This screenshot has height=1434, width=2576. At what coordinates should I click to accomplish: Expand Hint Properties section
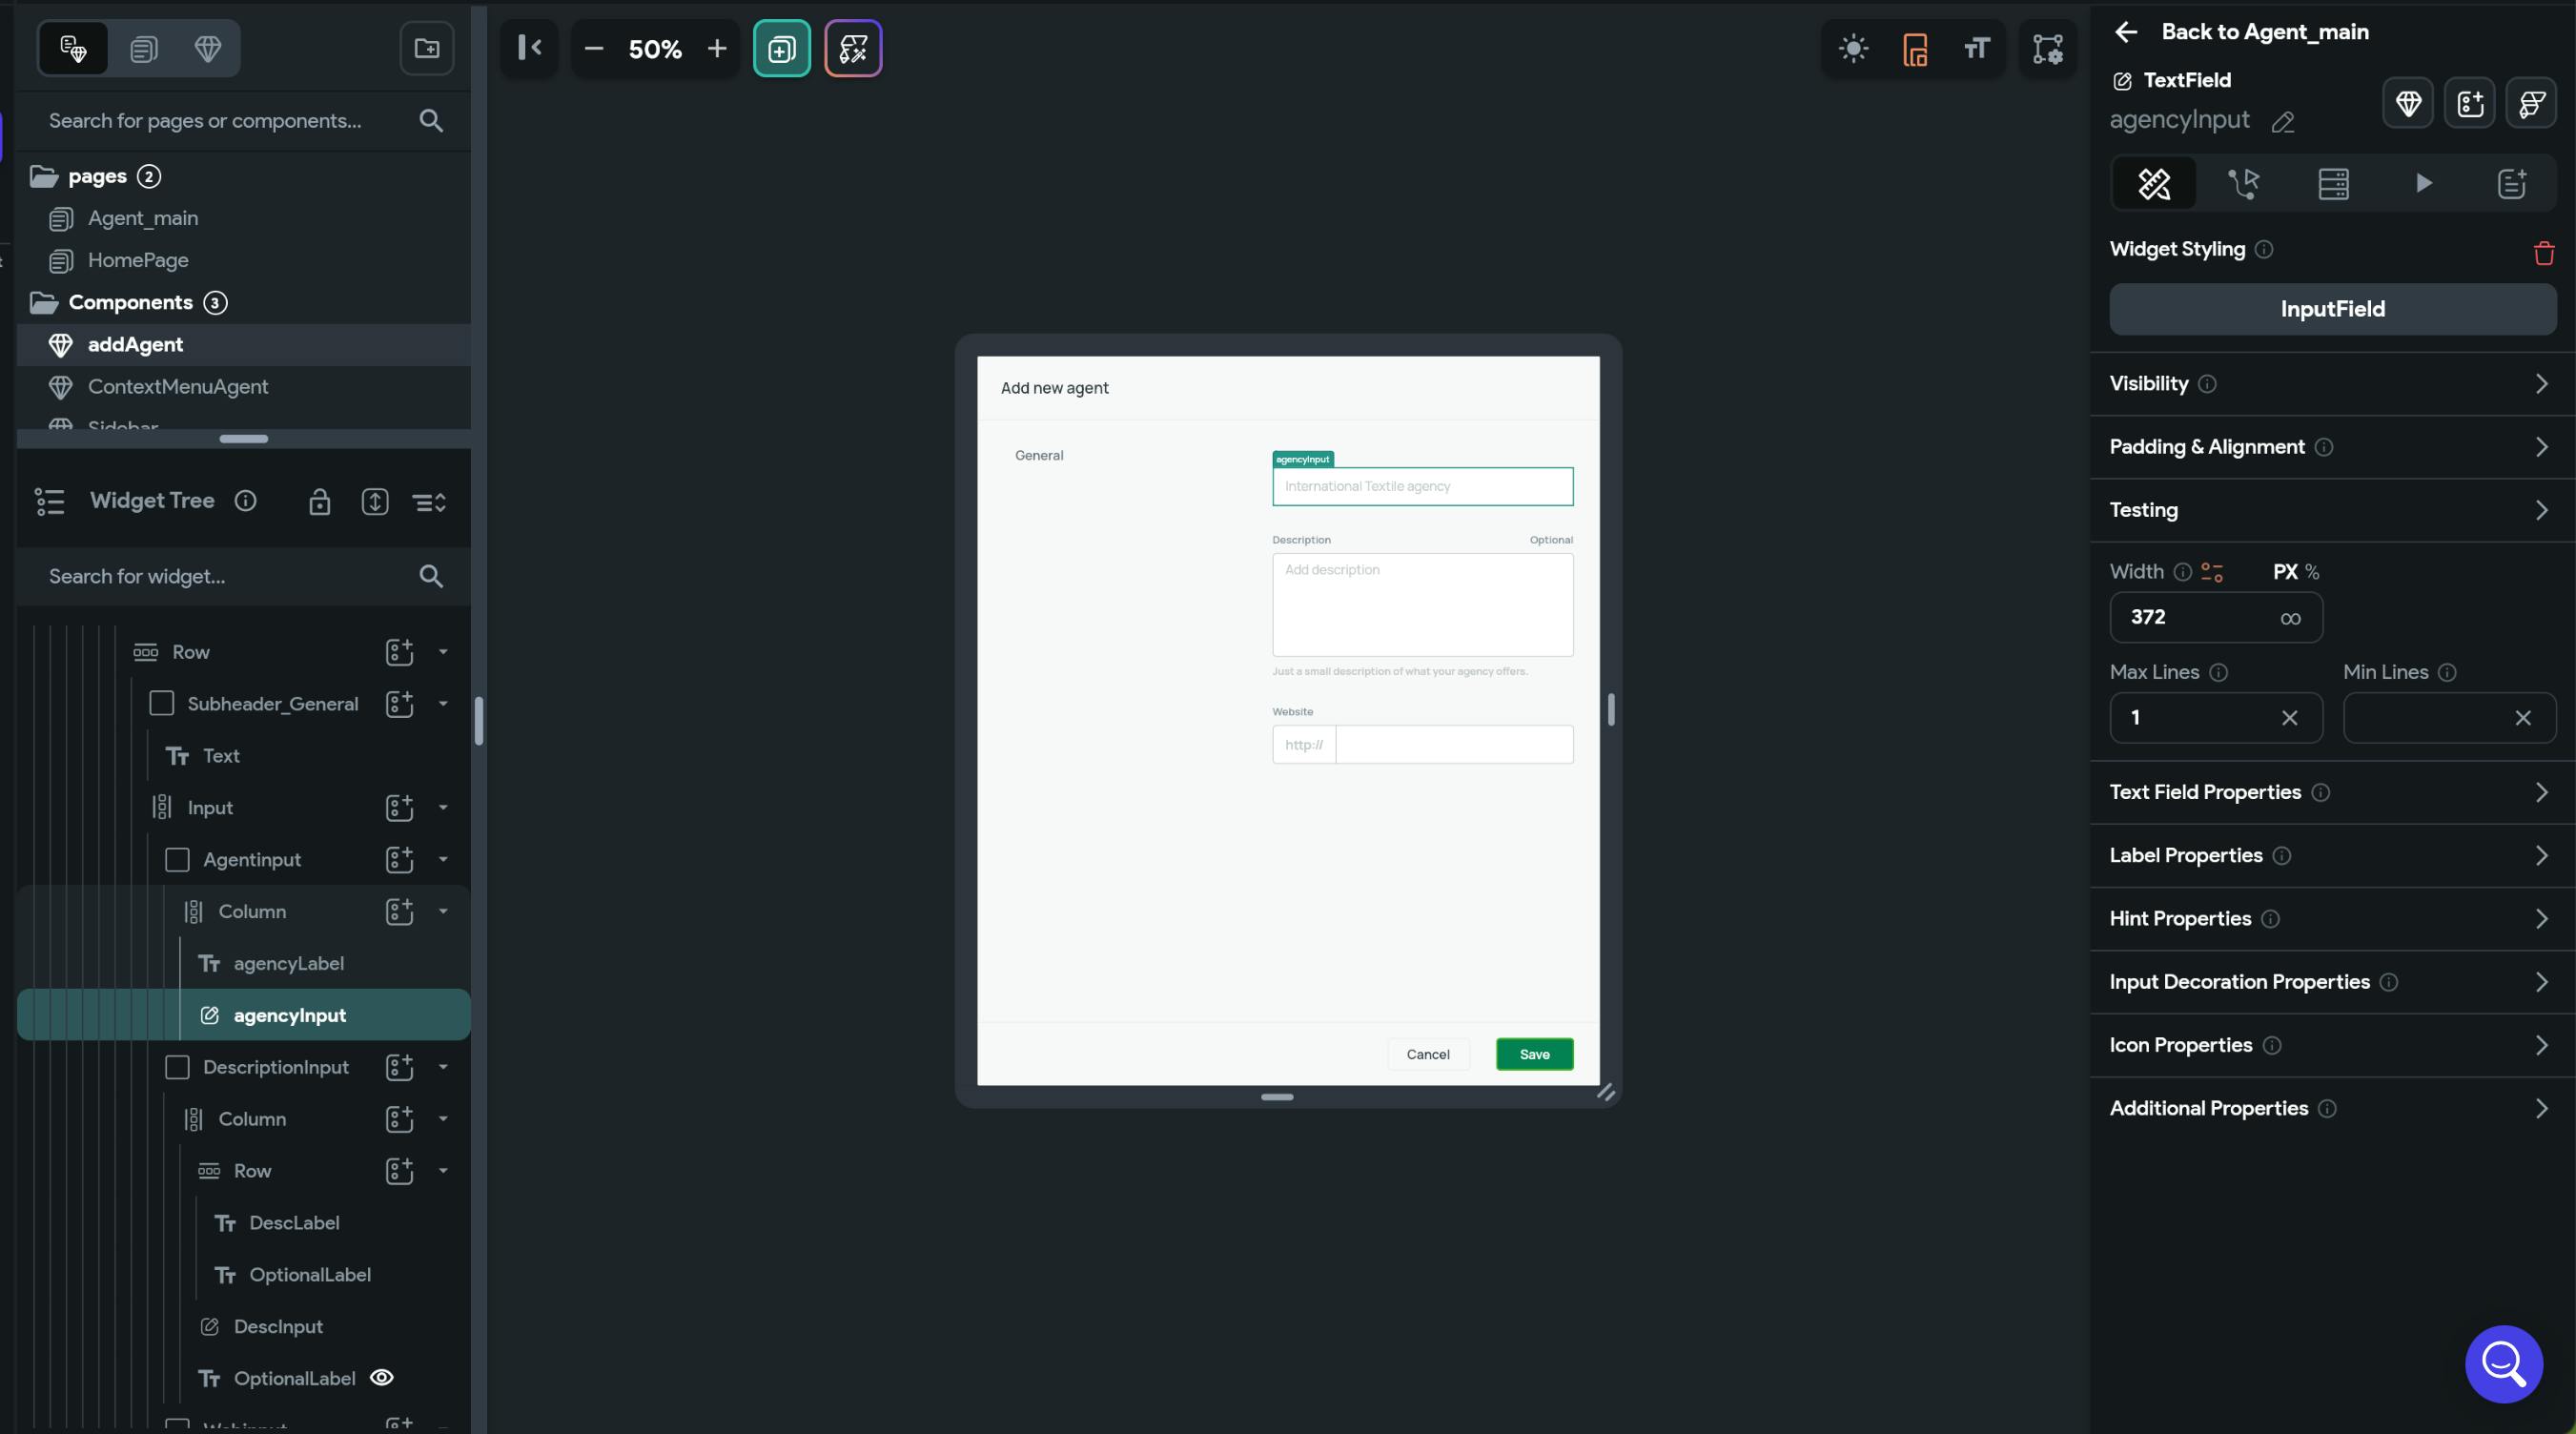point(2332,918)
